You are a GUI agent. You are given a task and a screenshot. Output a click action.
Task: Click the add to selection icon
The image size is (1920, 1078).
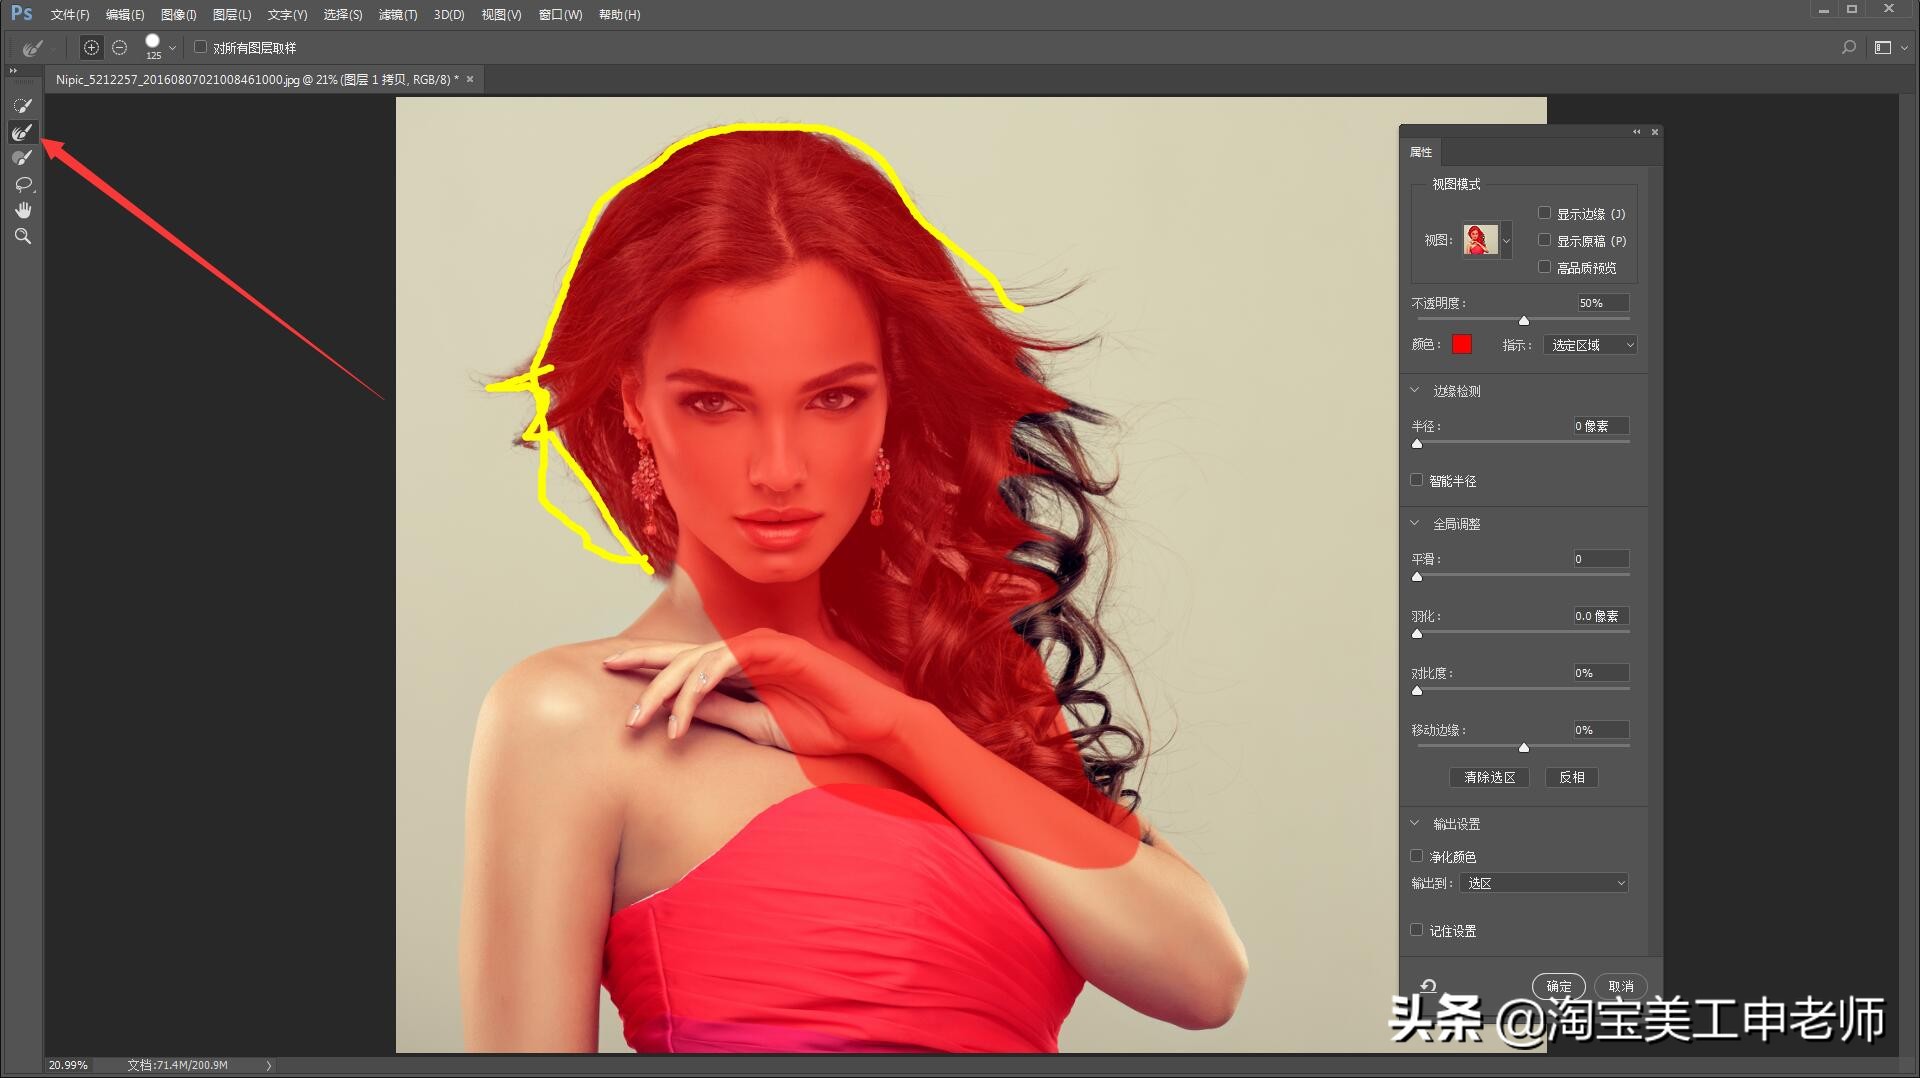coord(91,47)
